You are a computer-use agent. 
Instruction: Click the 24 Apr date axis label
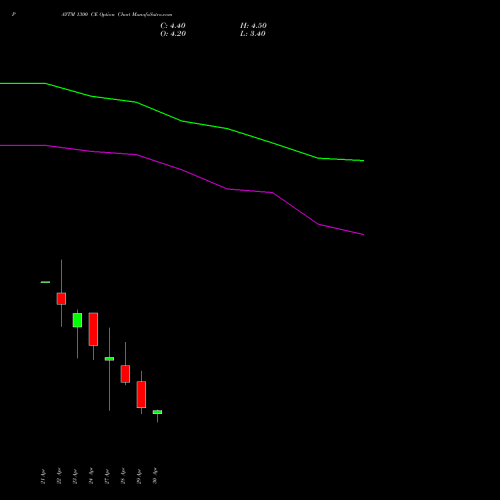(91, 476)
